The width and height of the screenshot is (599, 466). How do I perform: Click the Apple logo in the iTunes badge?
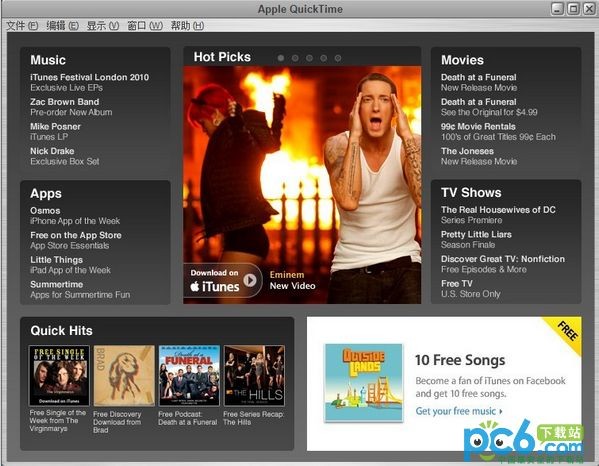[195, 286]
